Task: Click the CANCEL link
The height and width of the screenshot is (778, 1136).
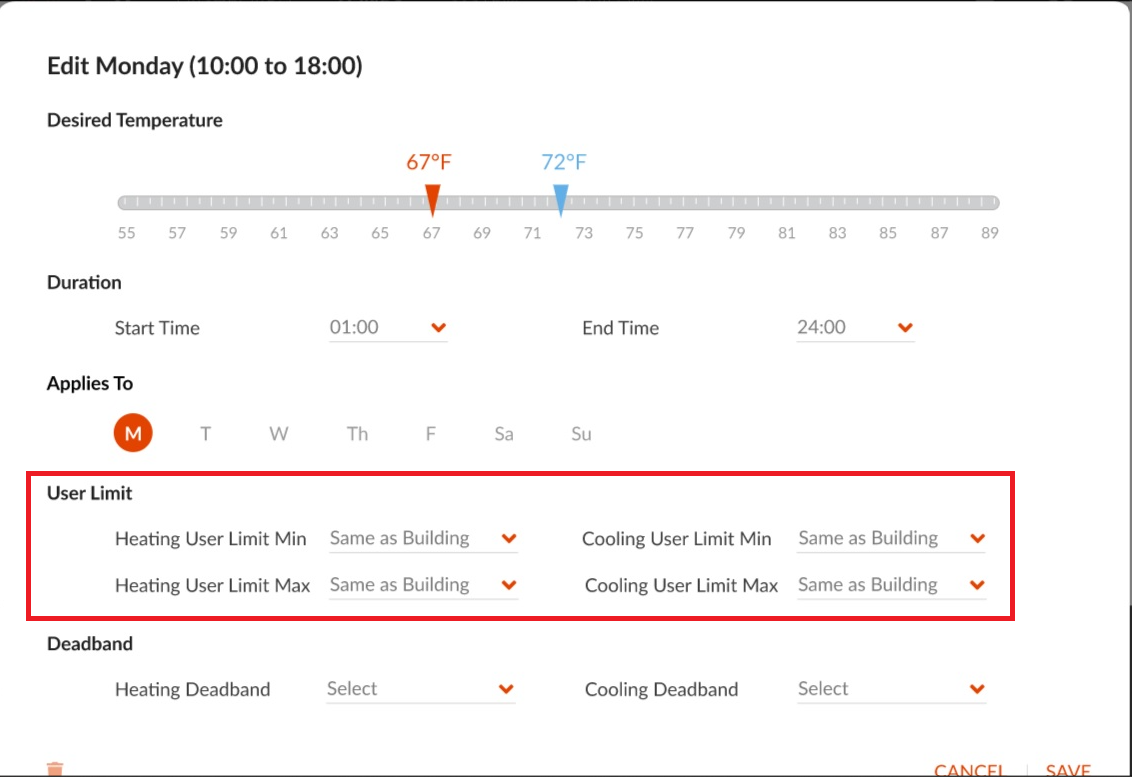Action: click(x=971, y=768)
